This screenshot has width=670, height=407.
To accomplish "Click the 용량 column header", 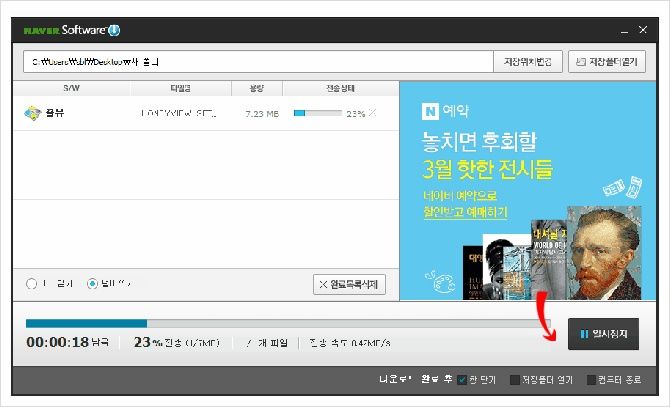I will click(257, 88).
